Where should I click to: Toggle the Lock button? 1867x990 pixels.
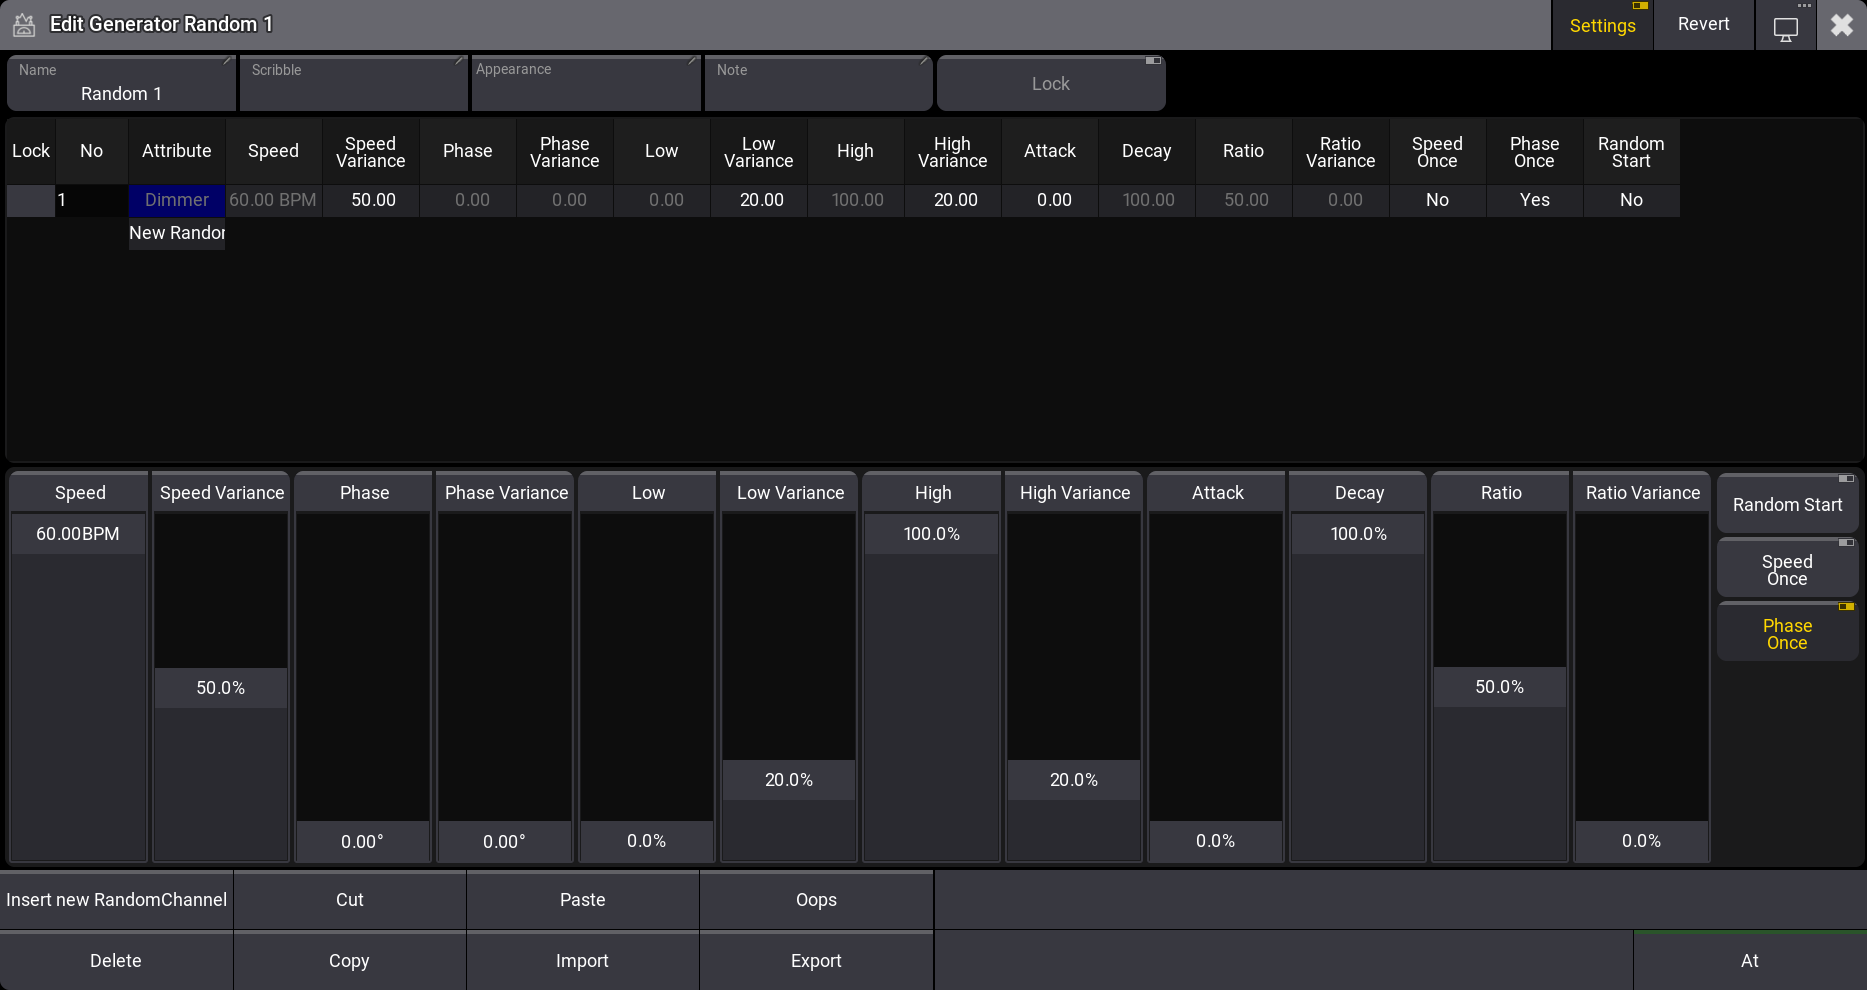click(1051, 84)
